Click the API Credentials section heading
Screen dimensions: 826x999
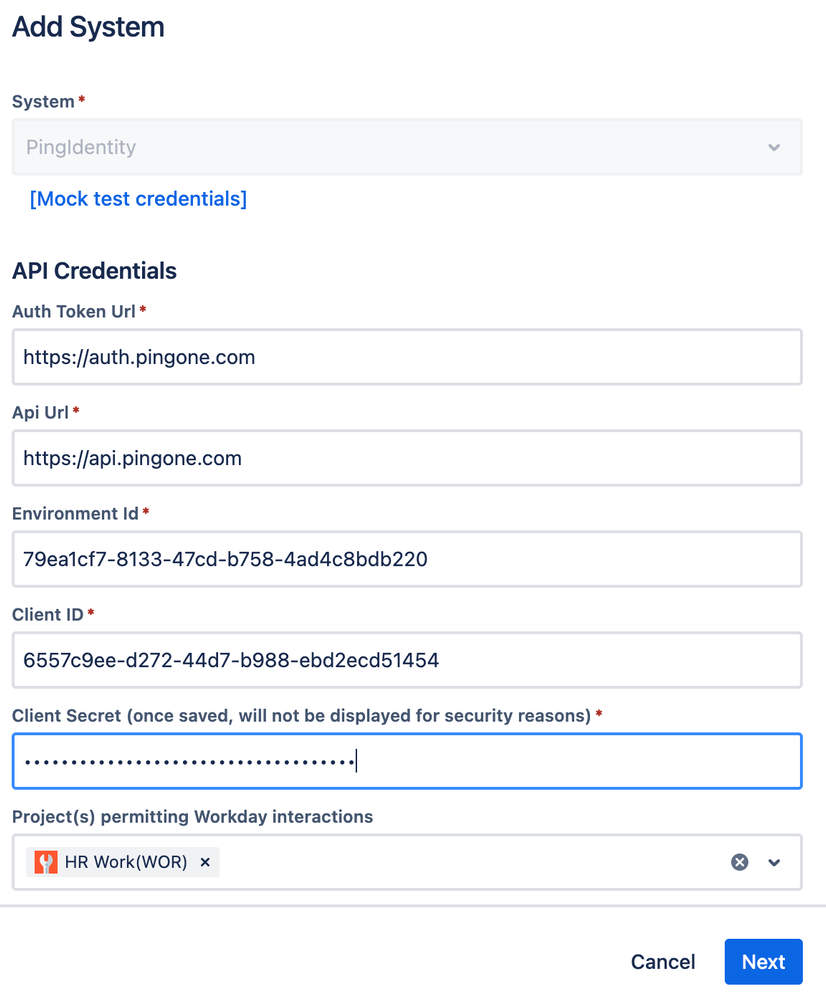(x=94, y=270)
